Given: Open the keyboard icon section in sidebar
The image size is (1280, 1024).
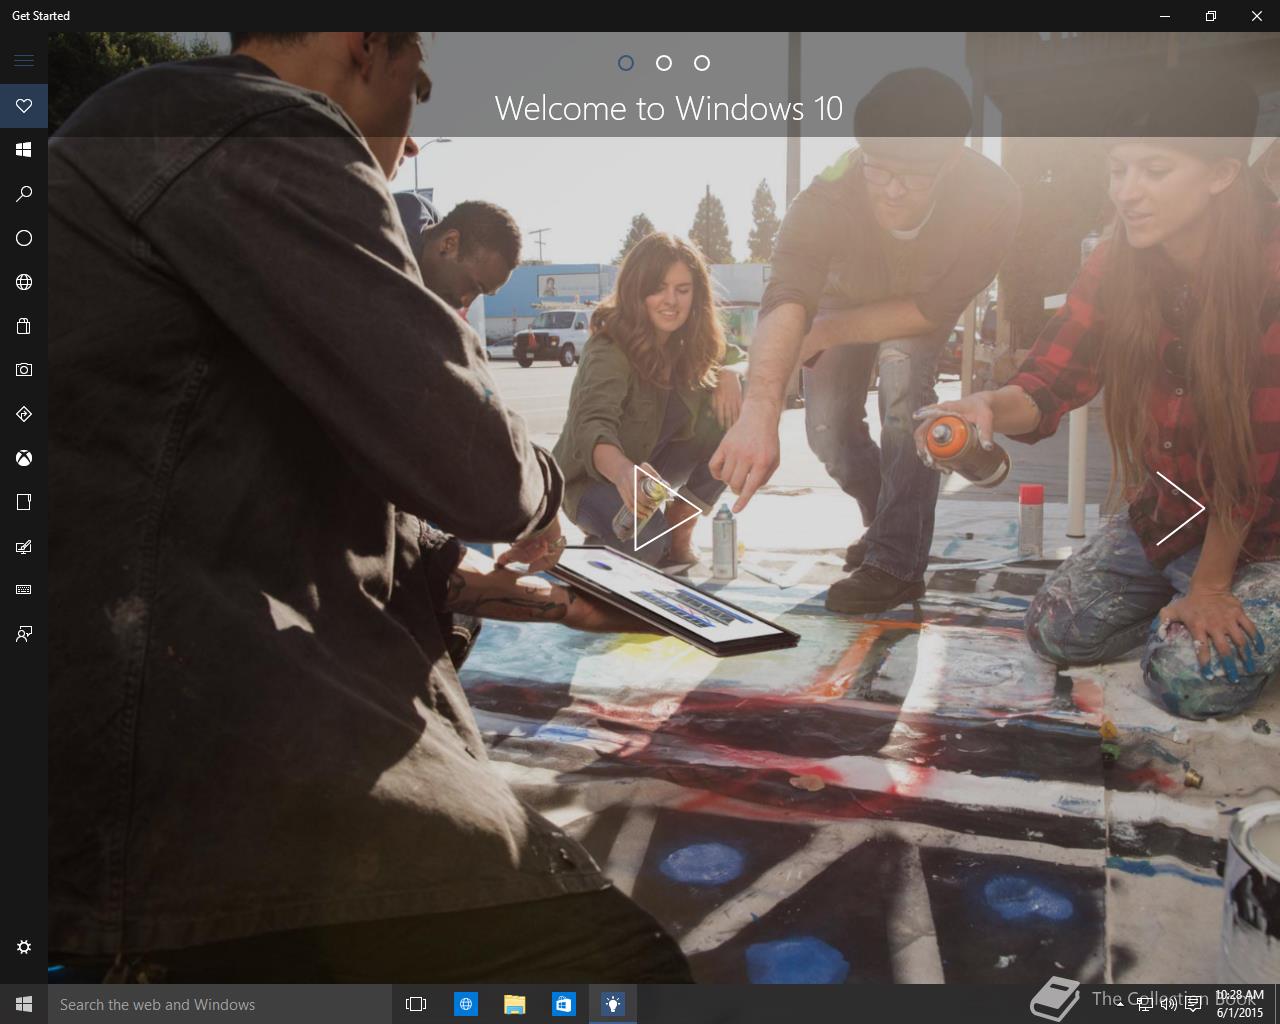Looking at the screenshot, I should pos(24,590).
